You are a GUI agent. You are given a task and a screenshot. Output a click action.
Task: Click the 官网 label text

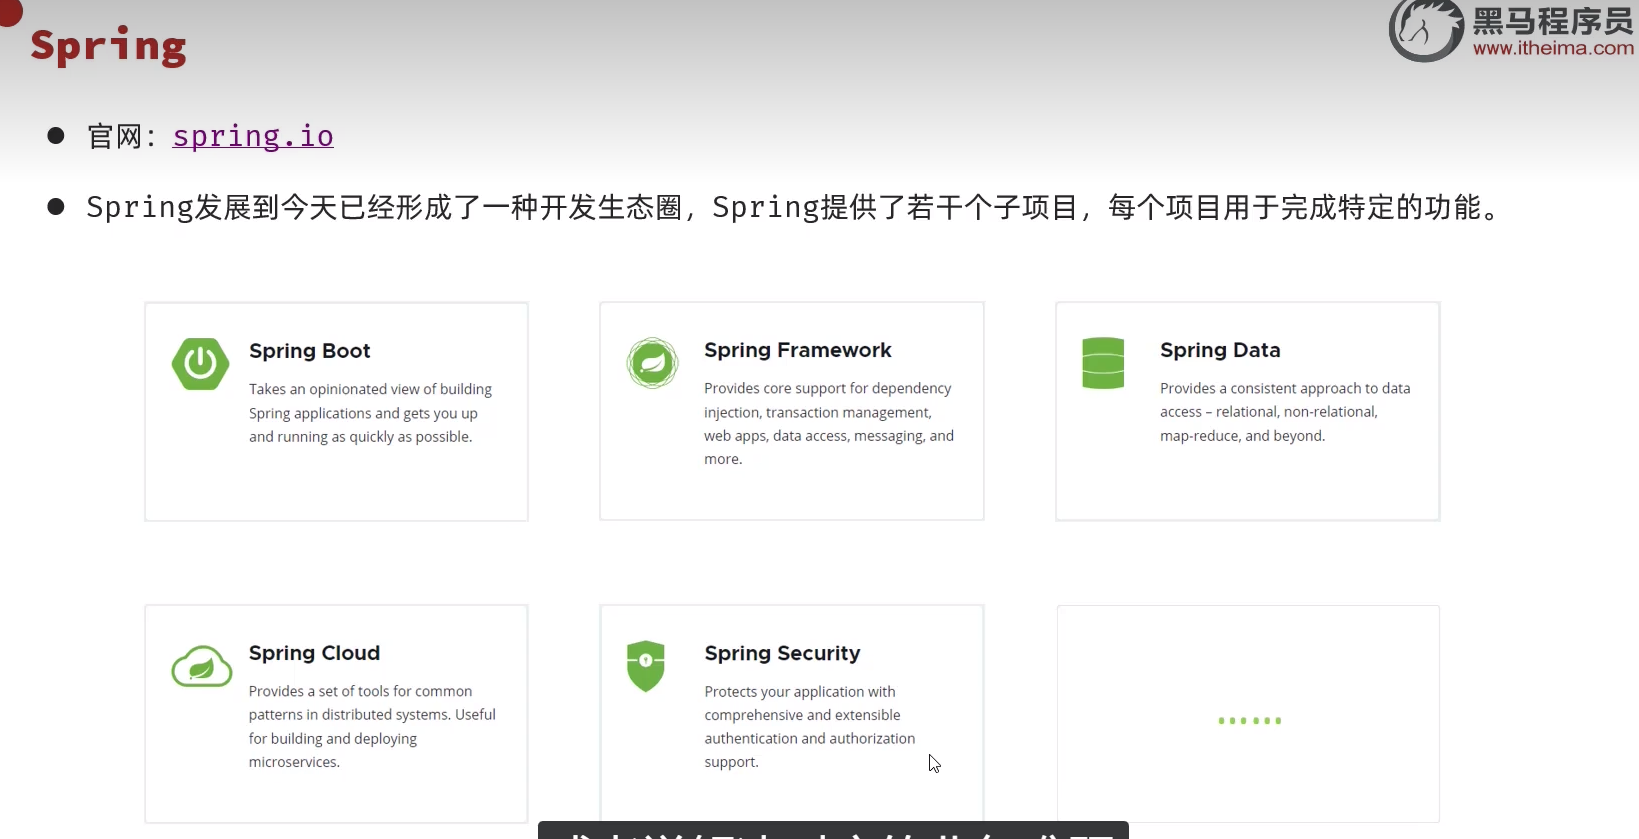point(114,137)
